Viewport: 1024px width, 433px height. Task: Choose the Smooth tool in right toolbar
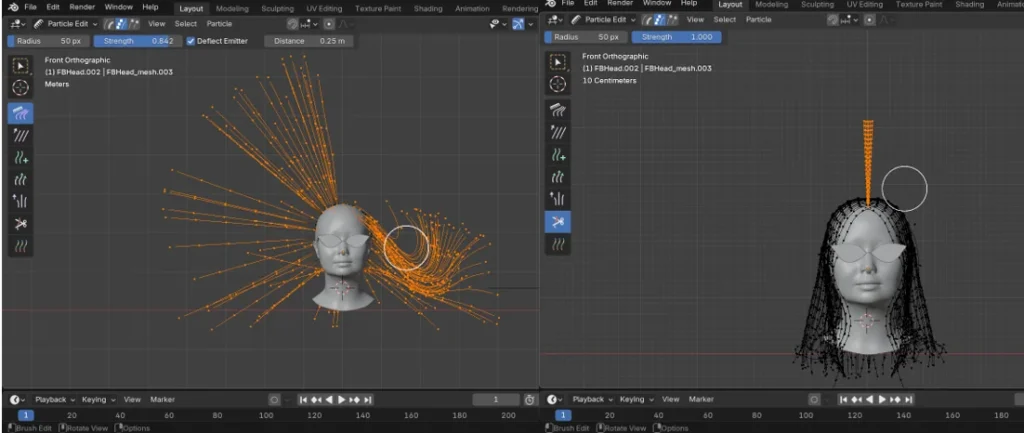[x=558, y=133]
